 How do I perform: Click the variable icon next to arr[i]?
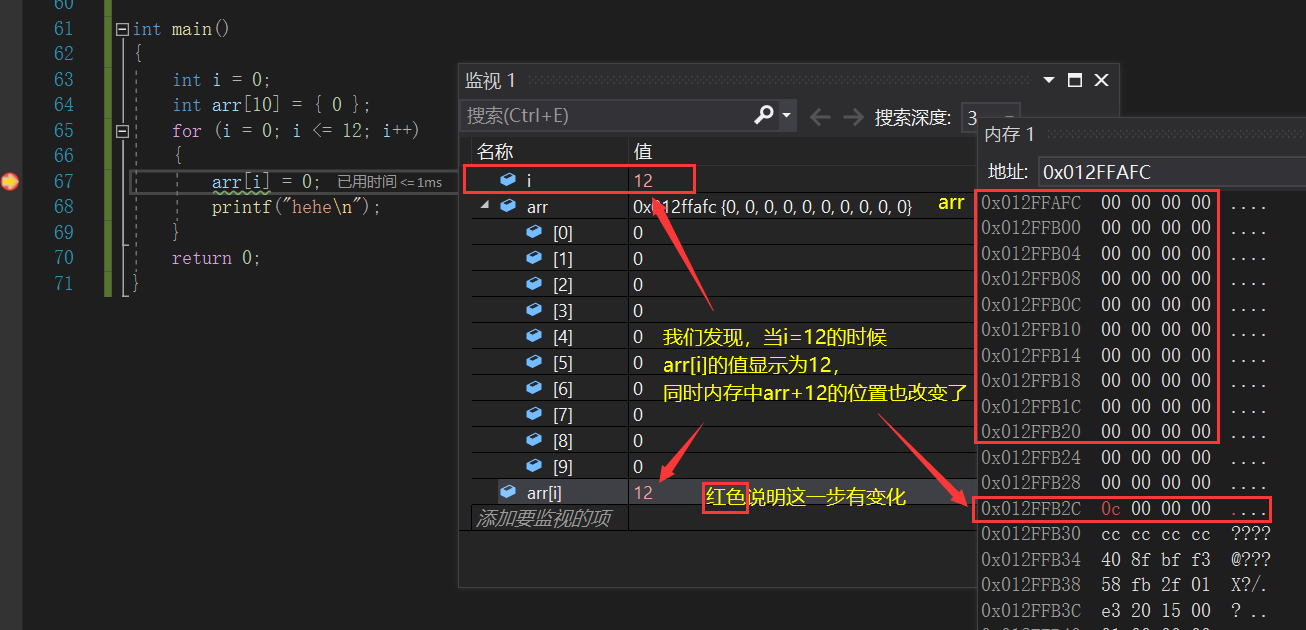[x=508, y=491]
